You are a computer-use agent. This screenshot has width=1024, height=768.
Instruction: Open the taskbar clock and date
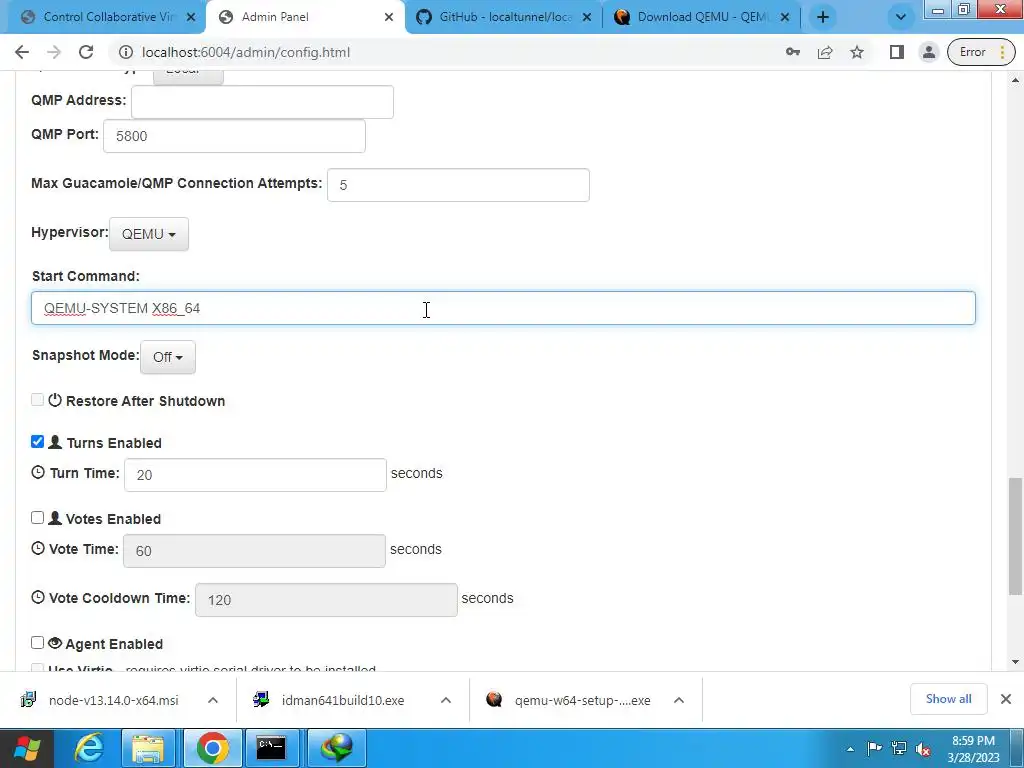tap(974, 749)
